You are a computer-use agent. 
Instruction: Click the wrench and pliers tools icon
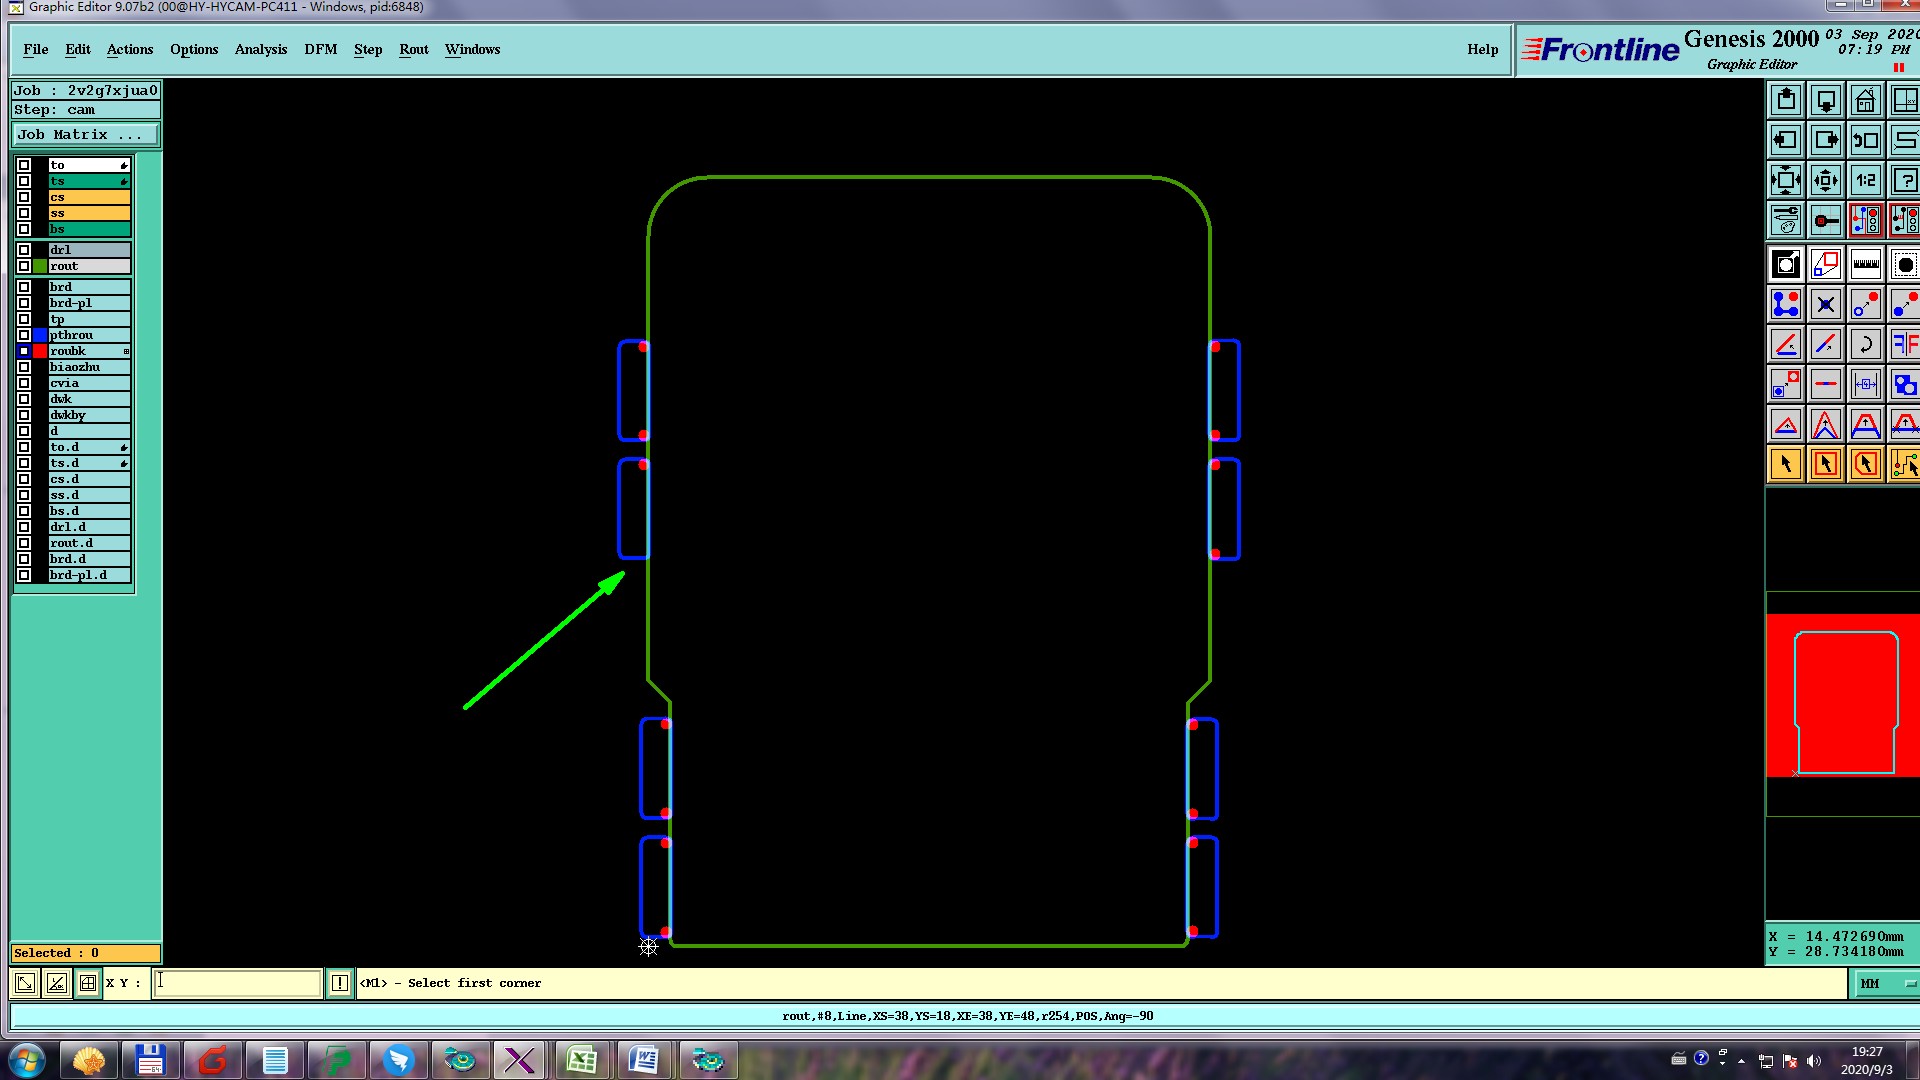(1785, 220)
